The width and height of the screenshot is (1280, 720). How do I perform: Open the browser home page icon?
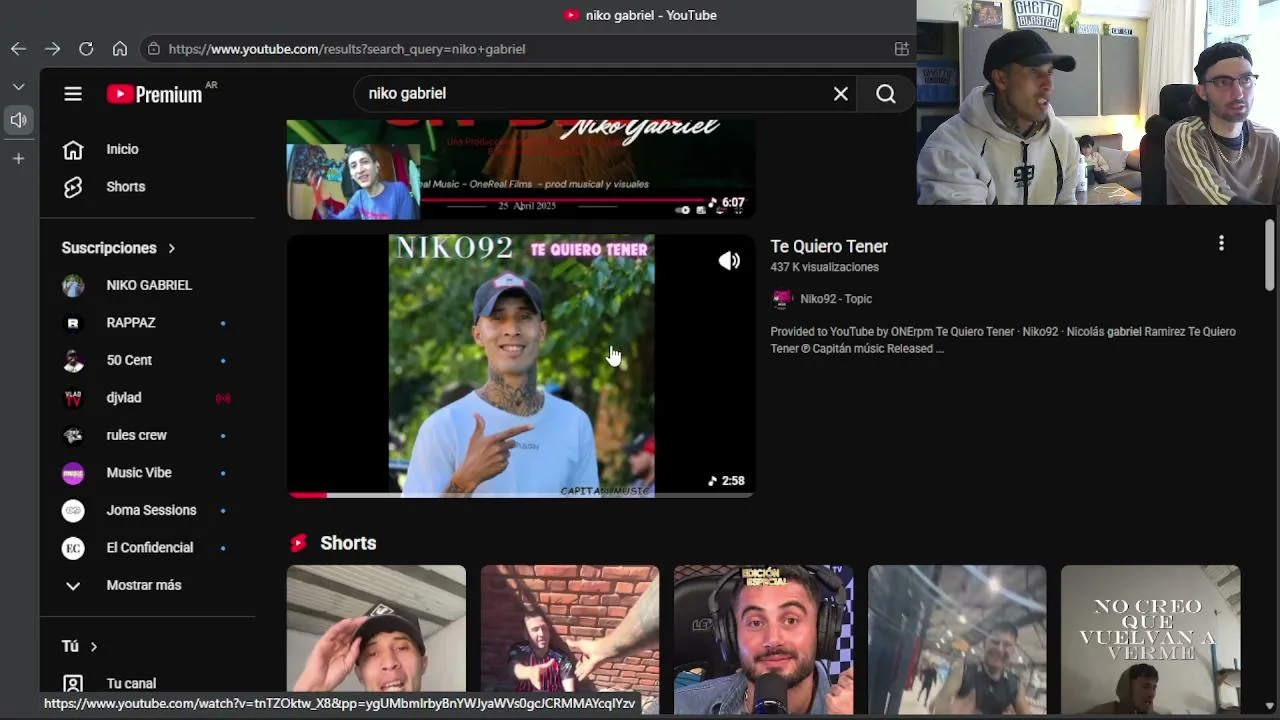(120, 48)
